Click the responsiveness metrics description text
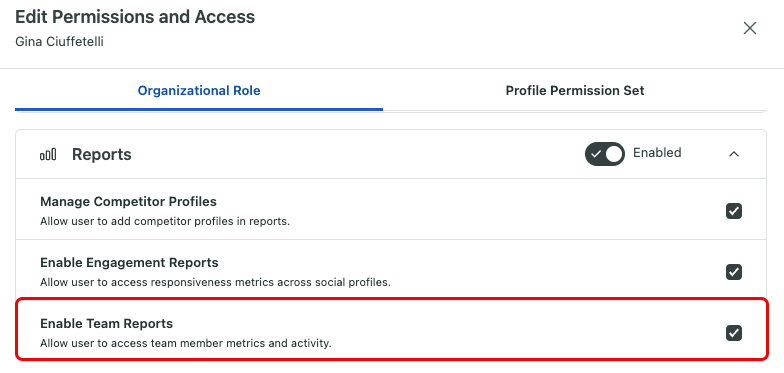The width and height of the screenshot is (784, 373). pos(215,282)
